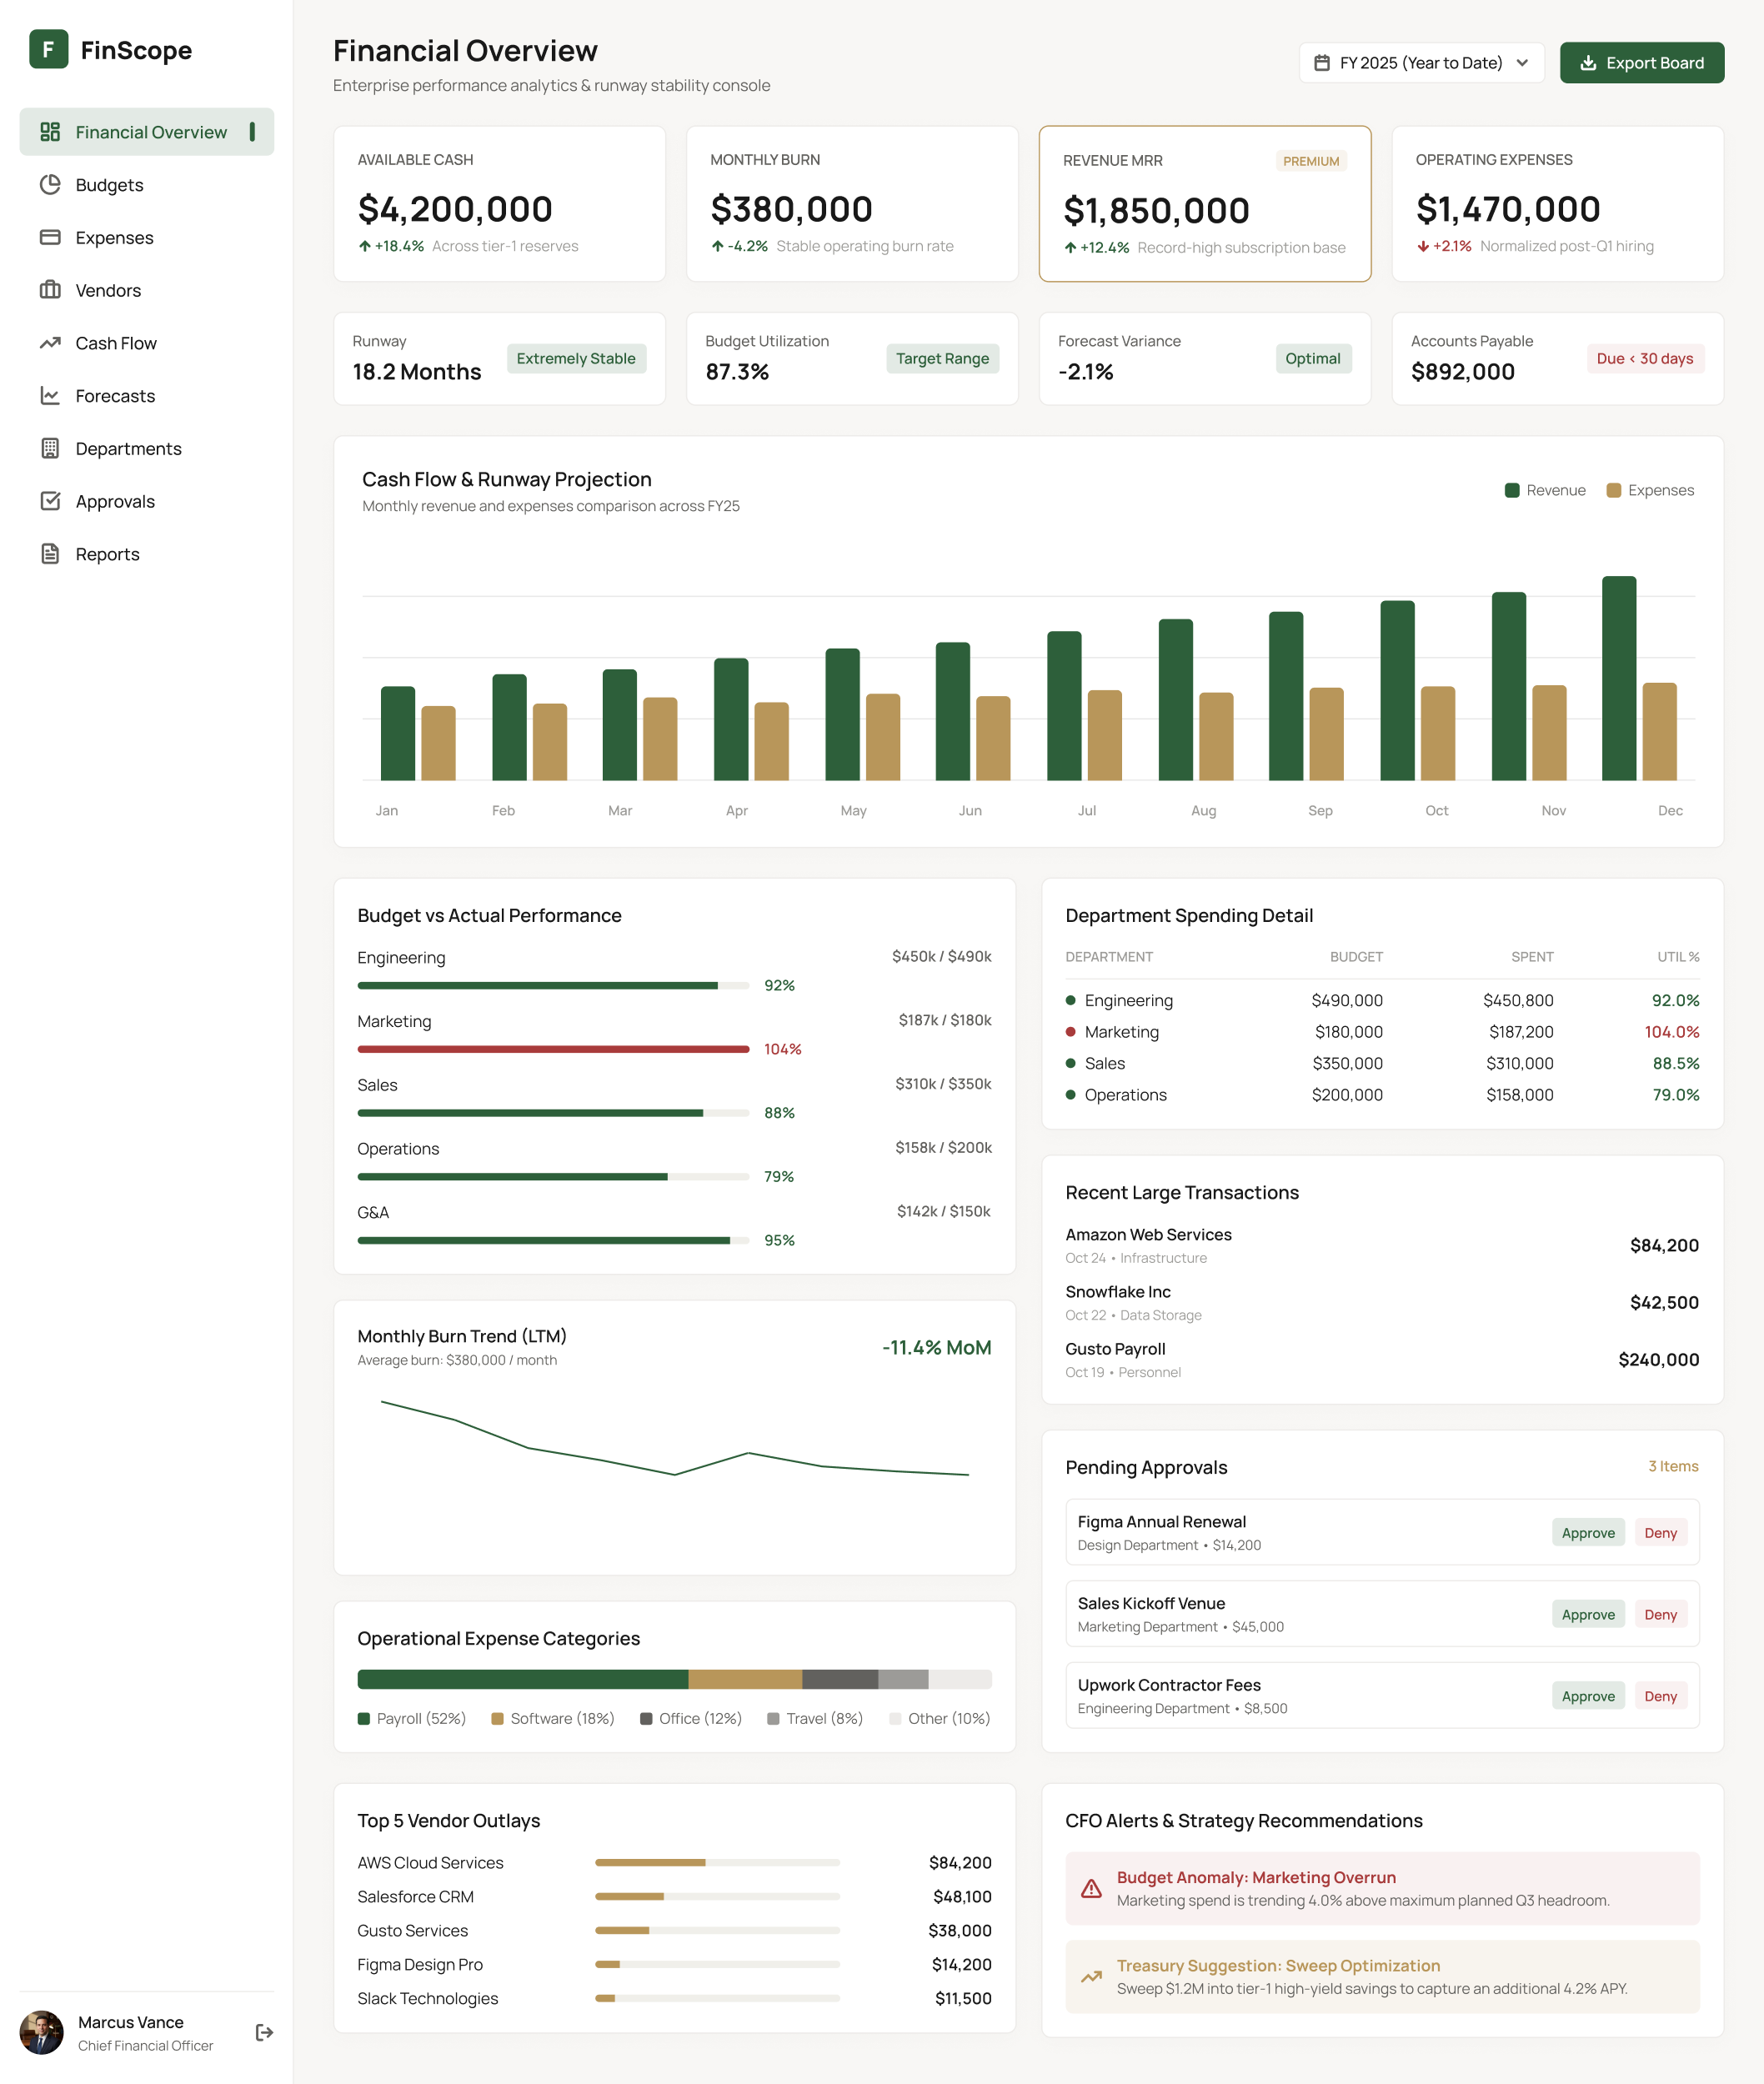Approve the Upwork Contractor Fees request
This screenshot has height=2084, width=1764.
(x=1588, y=1696)
